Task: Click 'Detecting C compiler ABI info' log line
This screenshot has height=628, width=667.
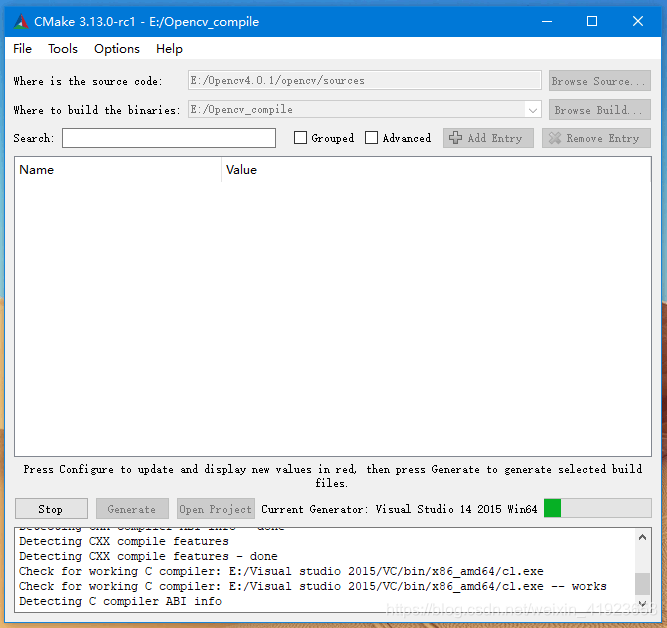Action: (x=120, y=601)
